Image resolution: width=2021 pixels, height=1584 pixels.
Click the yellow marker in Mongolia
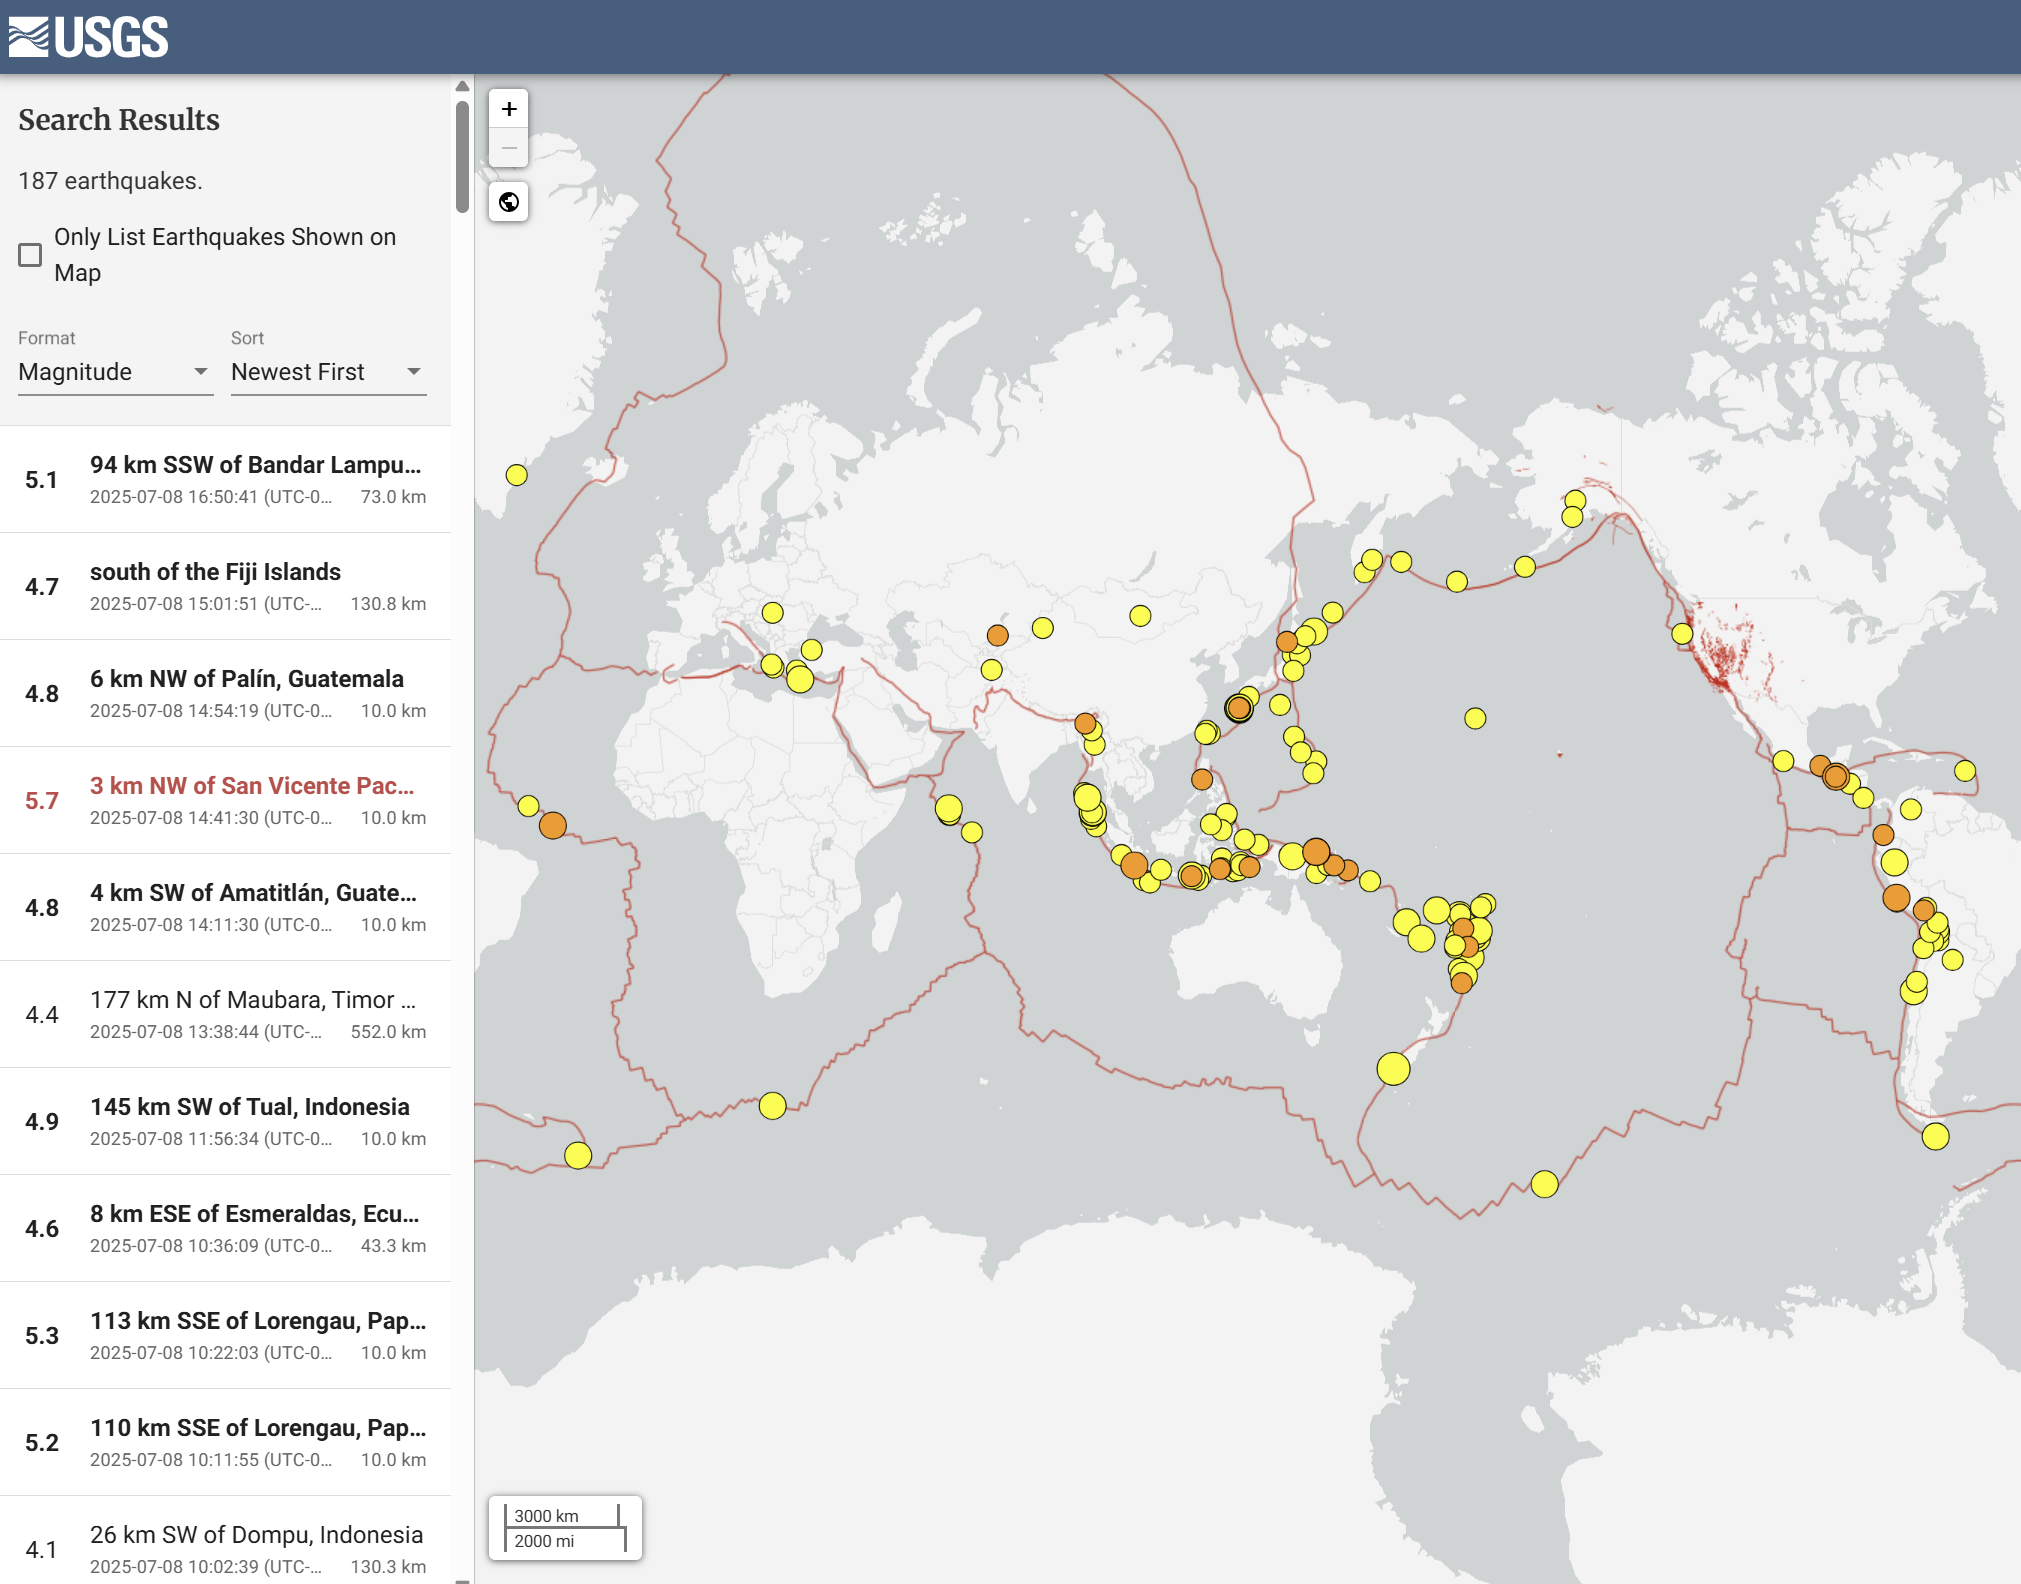pyautogui.click(x=1140, y=616)
